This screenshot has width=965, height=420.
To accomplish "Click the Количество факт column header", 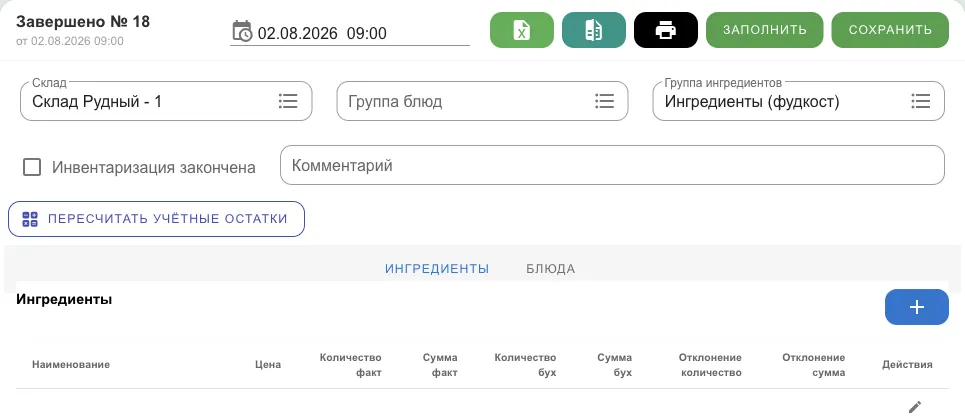I will [x=351, y=365].
